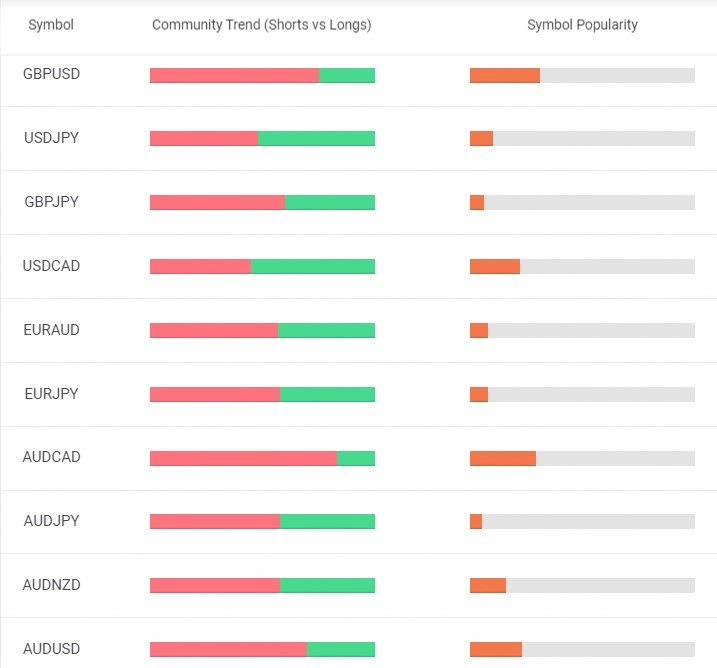Click the orange popularity bar for AUDCAD

[503, 458]
